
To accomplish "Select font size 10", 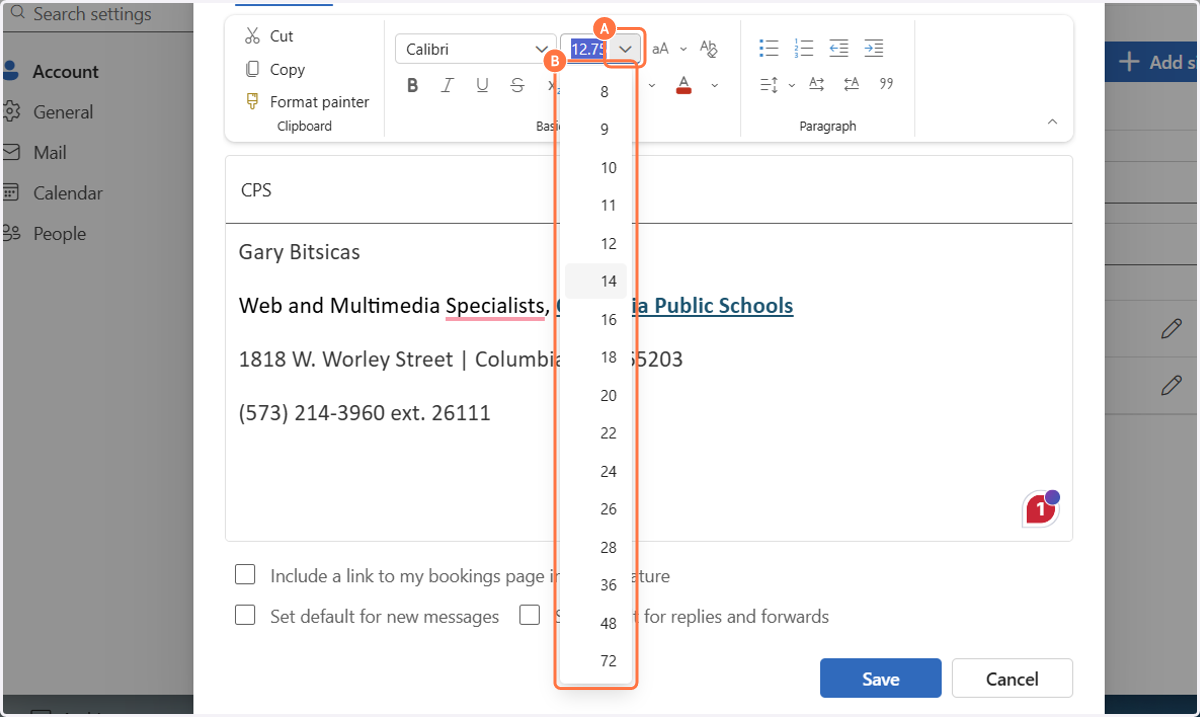I will [x=596, y=168].
